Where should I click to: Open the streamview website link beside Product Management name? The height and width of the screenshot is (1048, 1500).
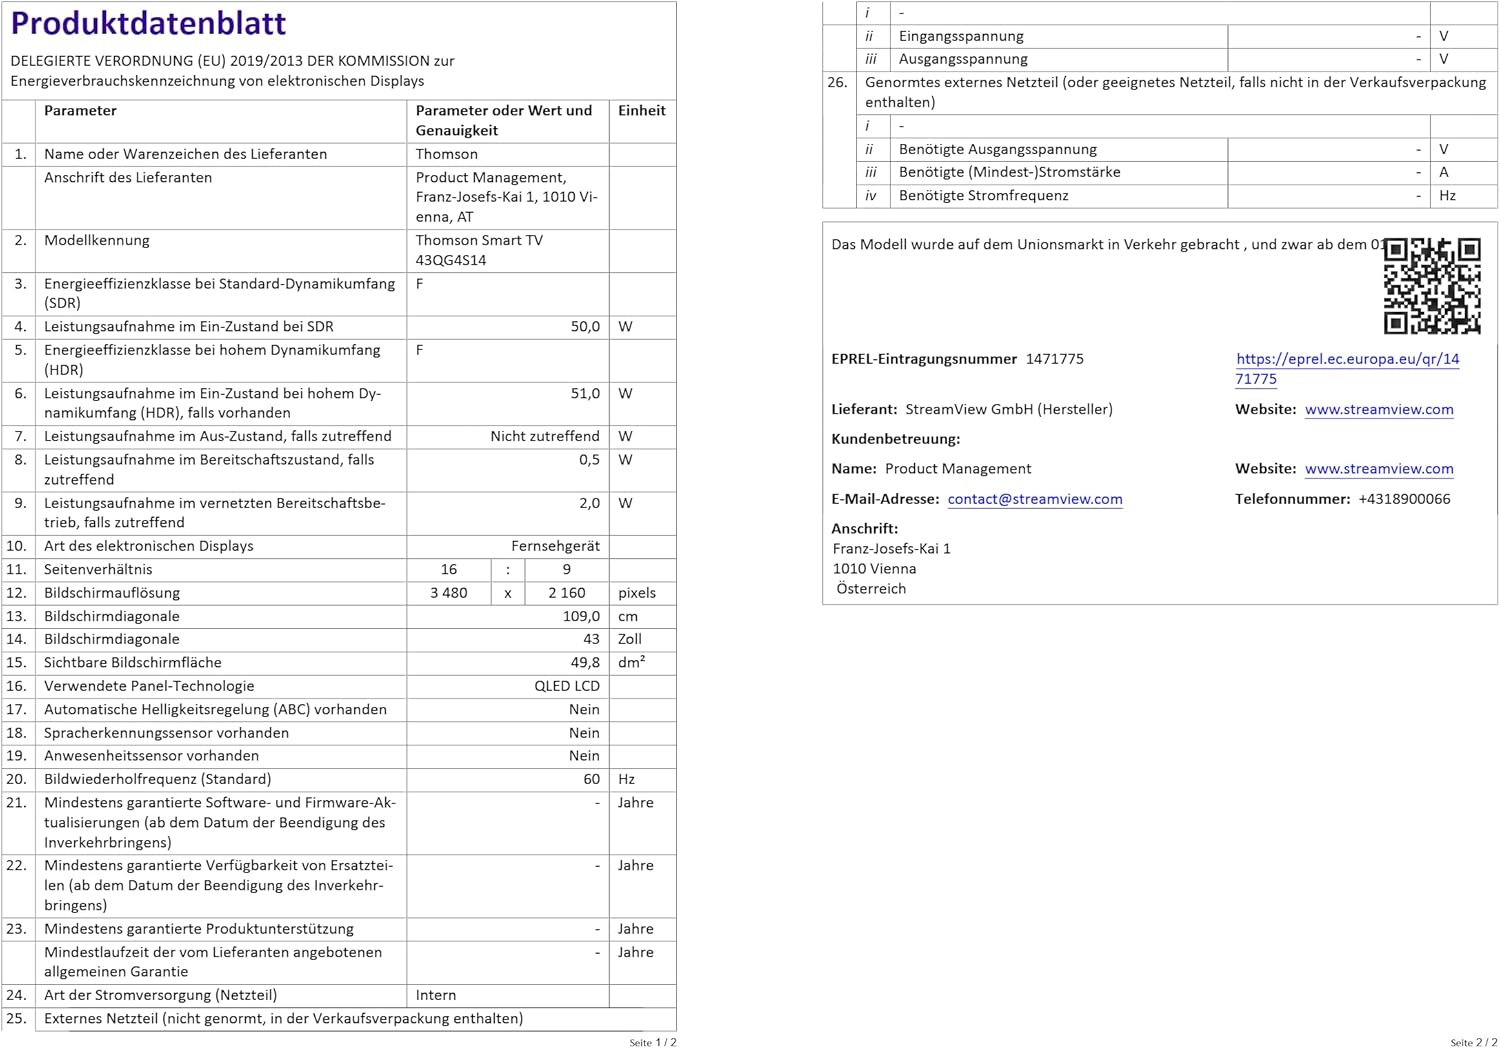(1378, 469)
